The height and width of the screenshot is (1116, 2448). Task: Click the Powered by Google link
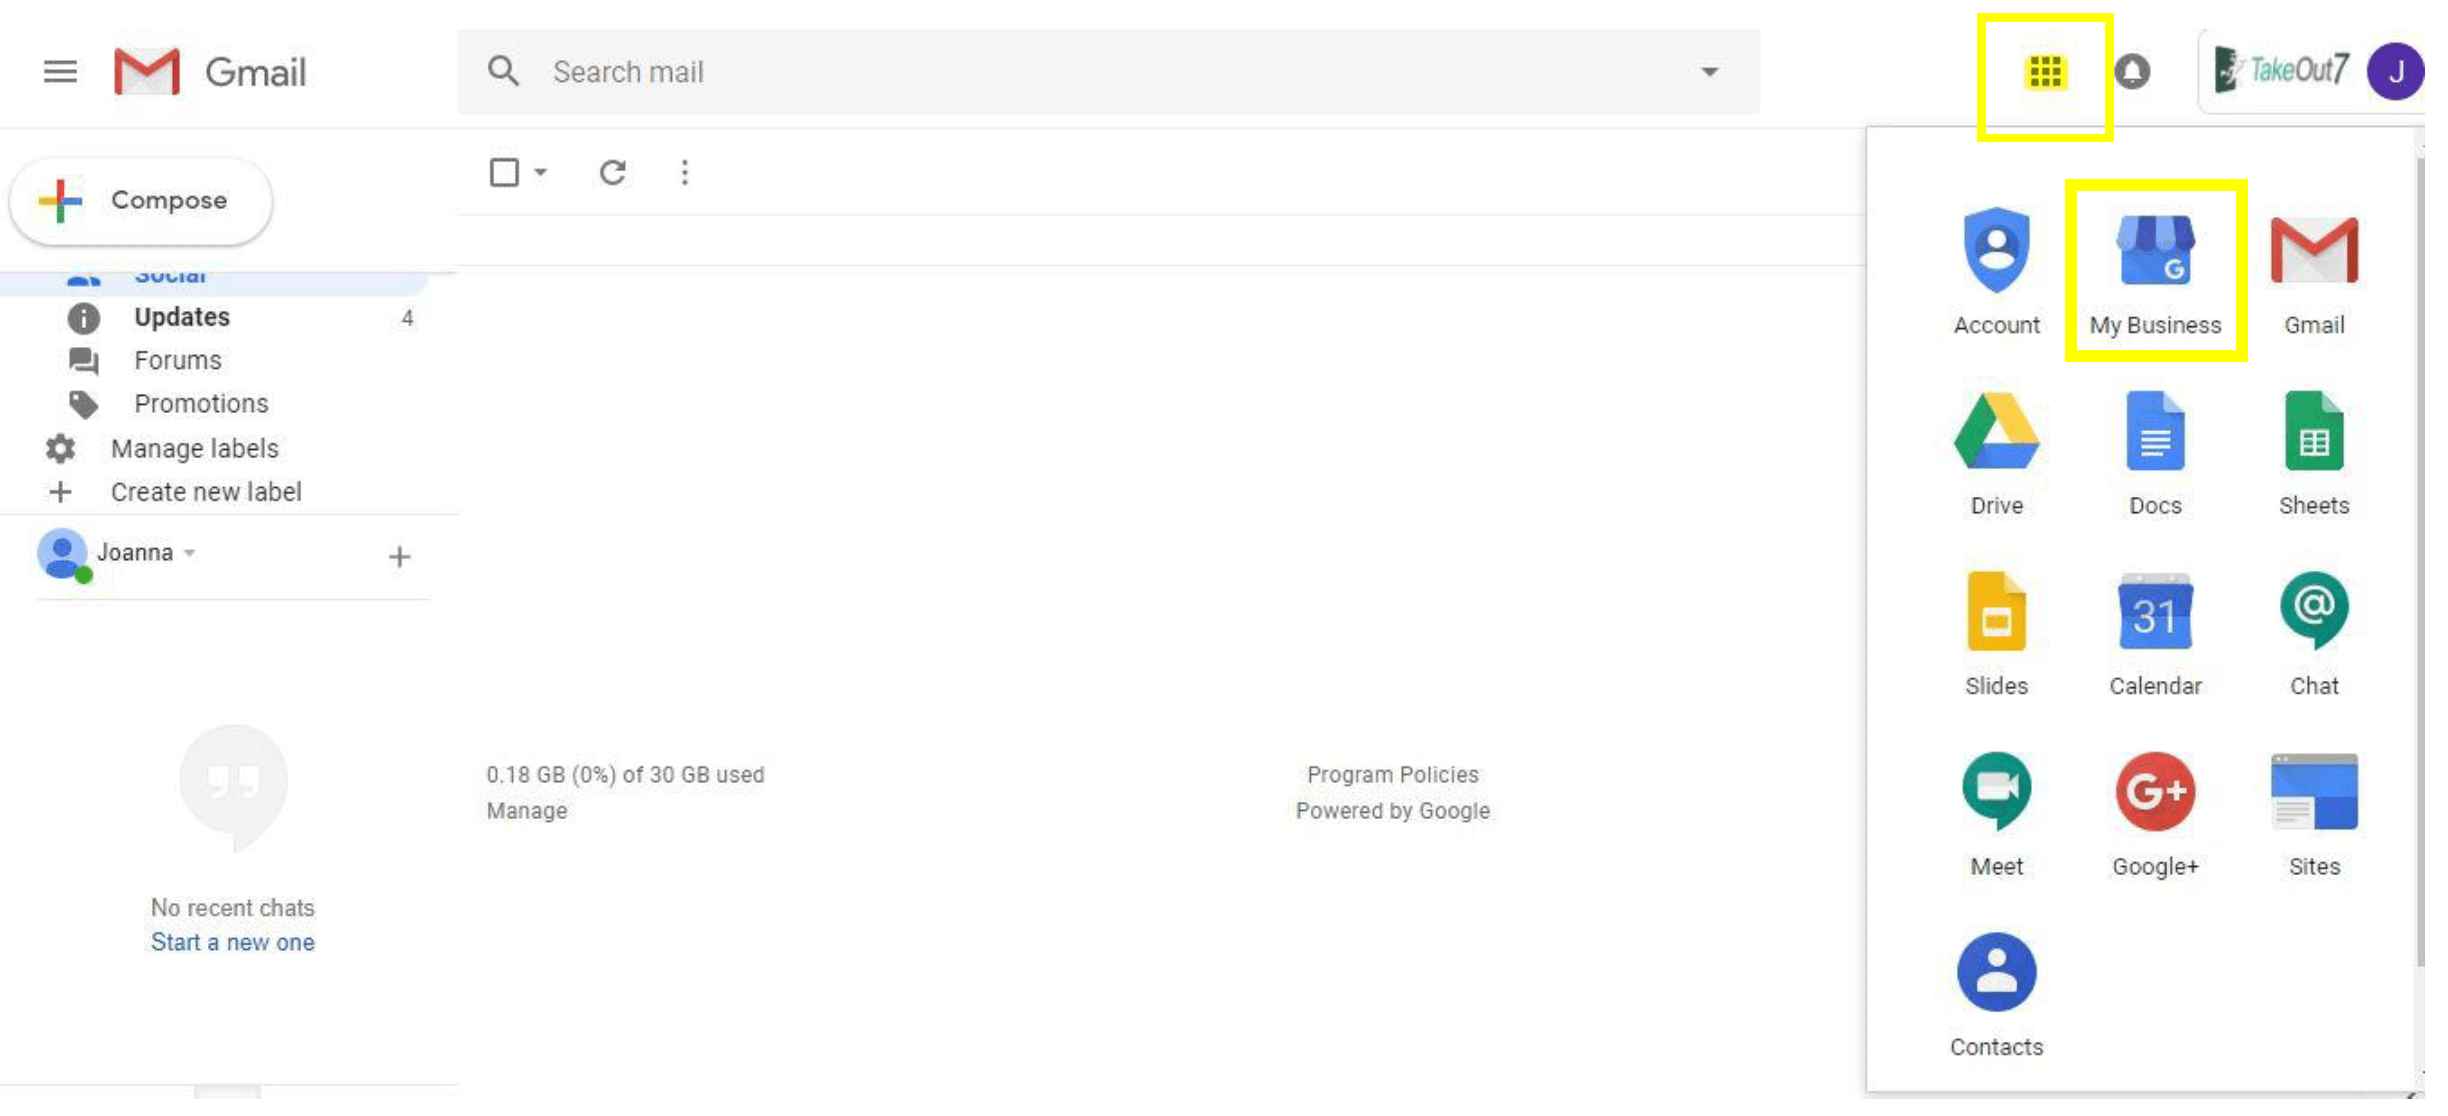coord(1393,811)
